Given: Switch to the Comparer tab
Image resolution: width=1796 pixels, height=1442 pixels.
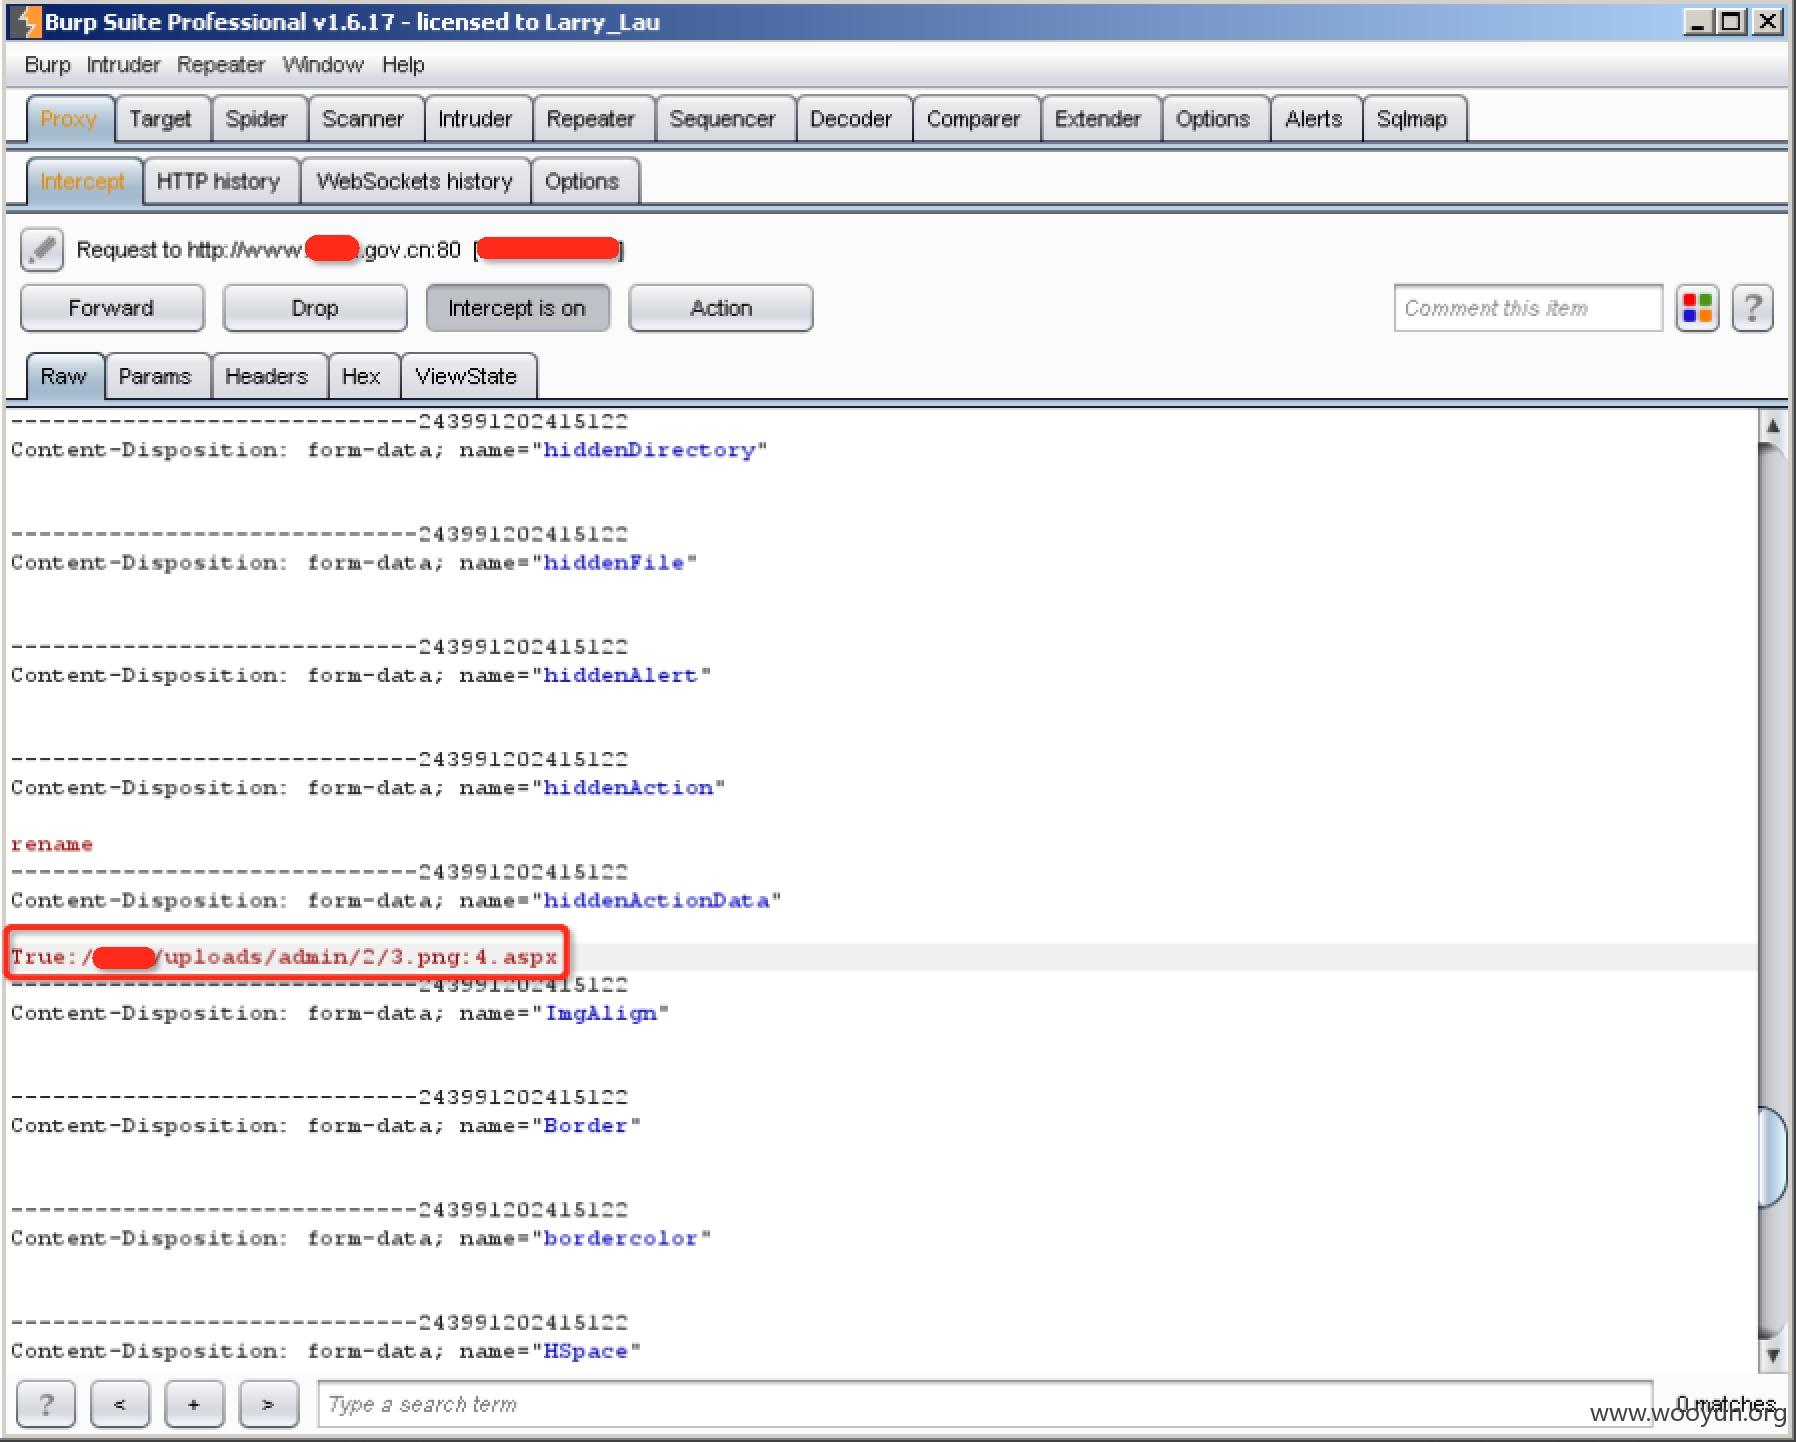Looking at the screenshot, I should pos(974,119).
